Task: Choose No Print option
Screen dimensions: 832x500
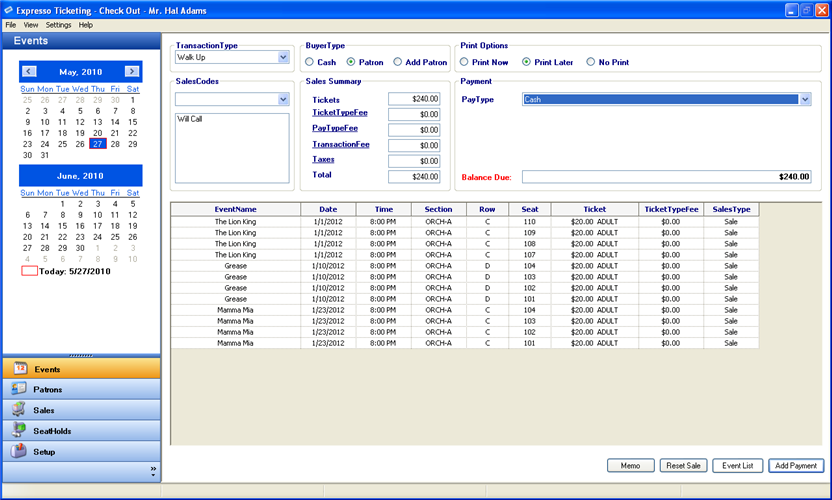Action: tap(591, 62)
